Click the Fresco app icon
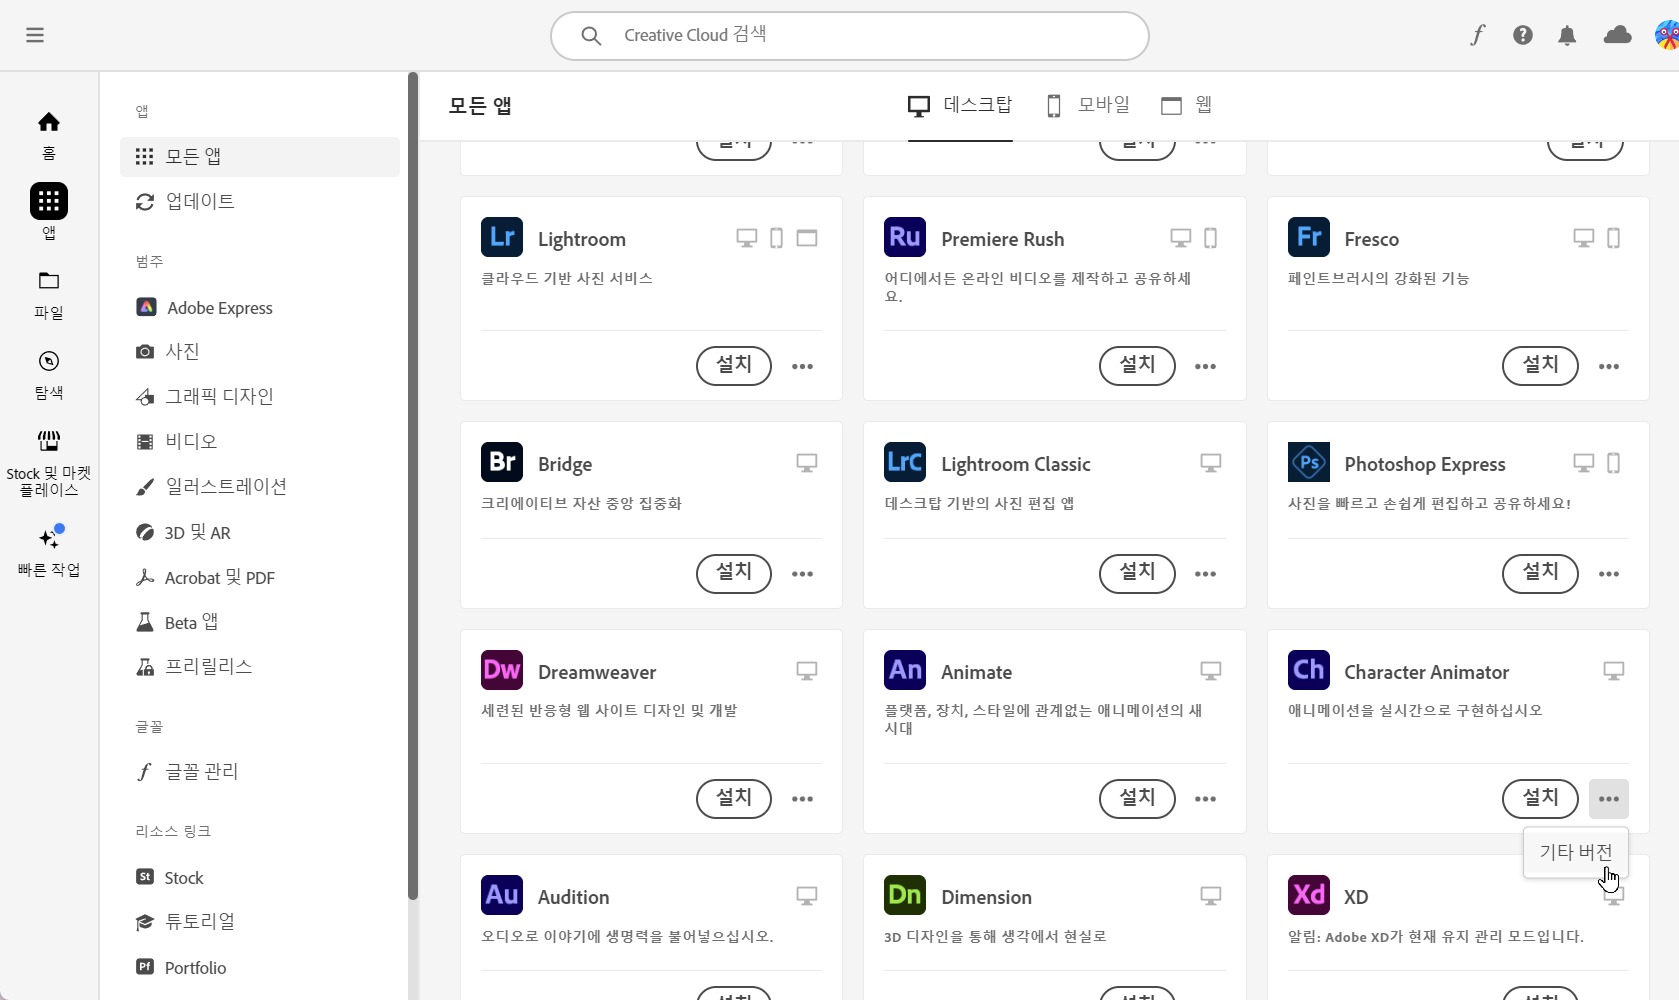 click(1309, 237)
